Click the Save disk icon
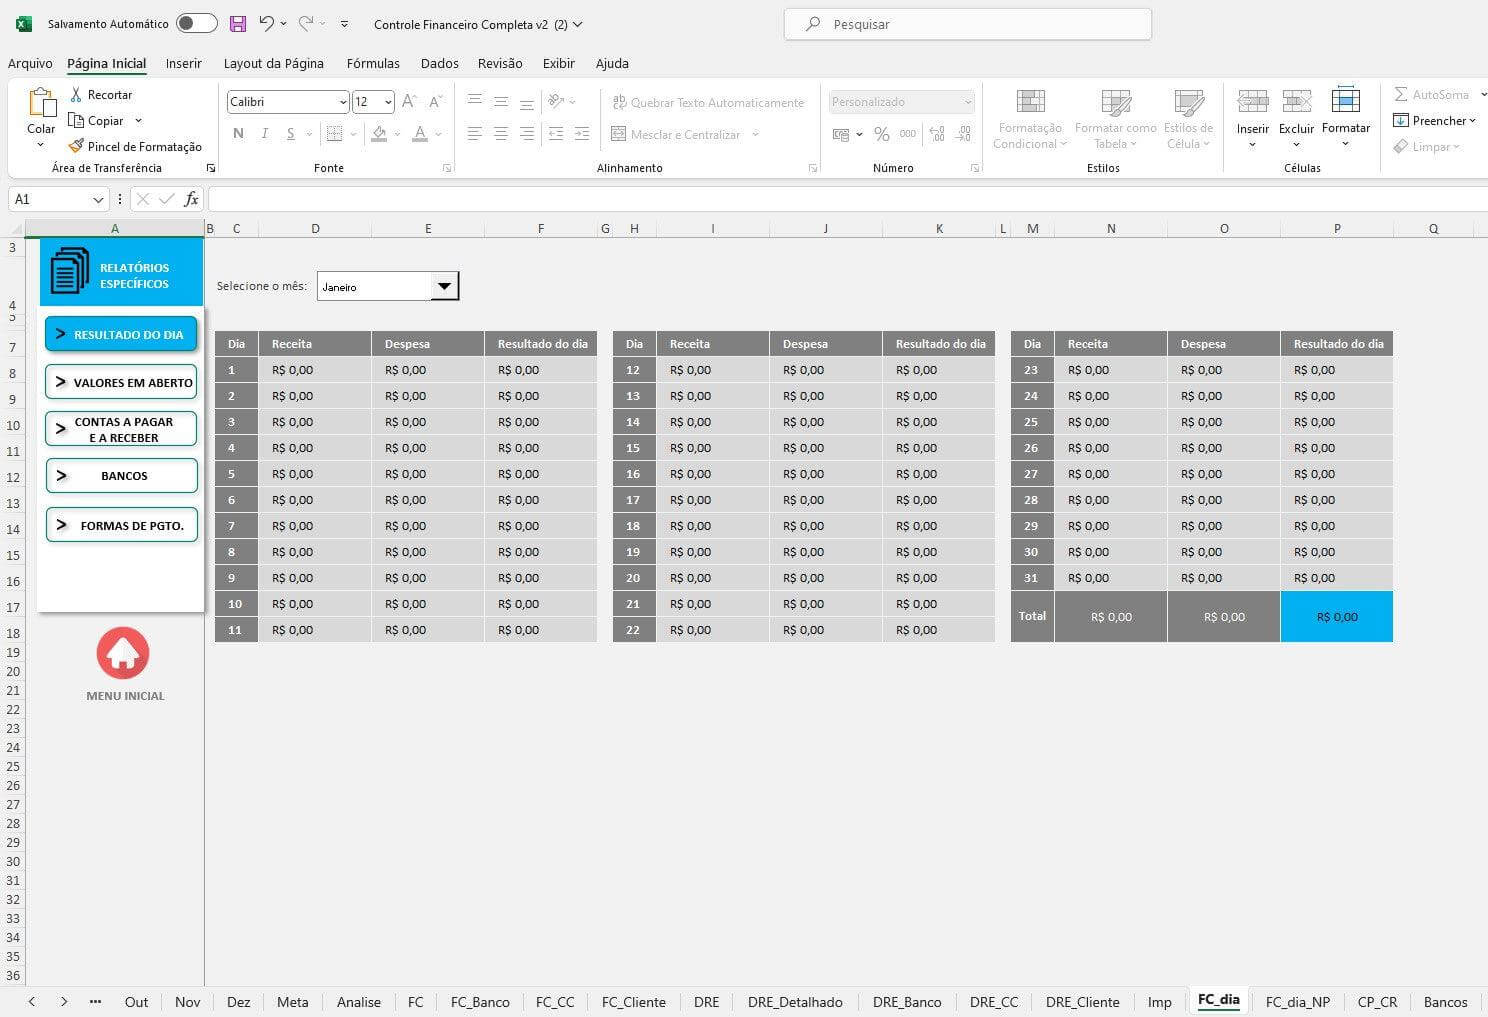 tap(237, 24)
